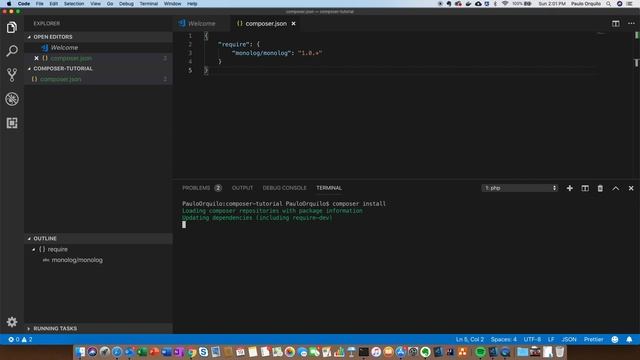Kill the terminal with trash icon
640x360 pixels.
pos(600,188)
